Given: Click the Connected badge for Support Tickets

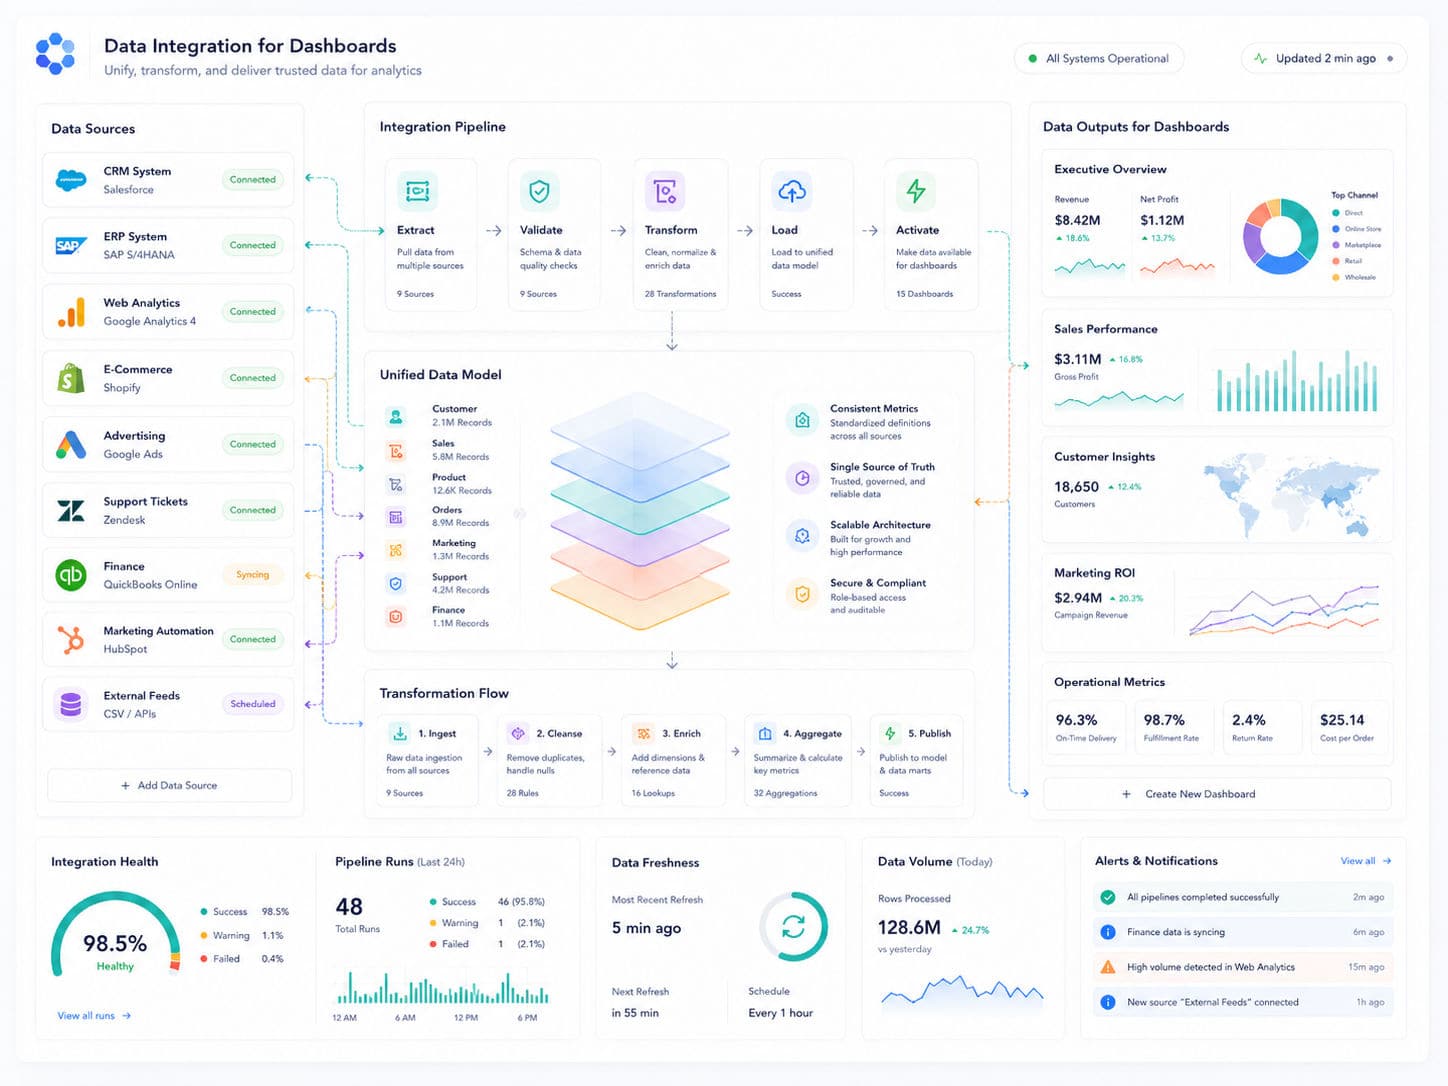Looking at the screenshot, I should point(253,510).
